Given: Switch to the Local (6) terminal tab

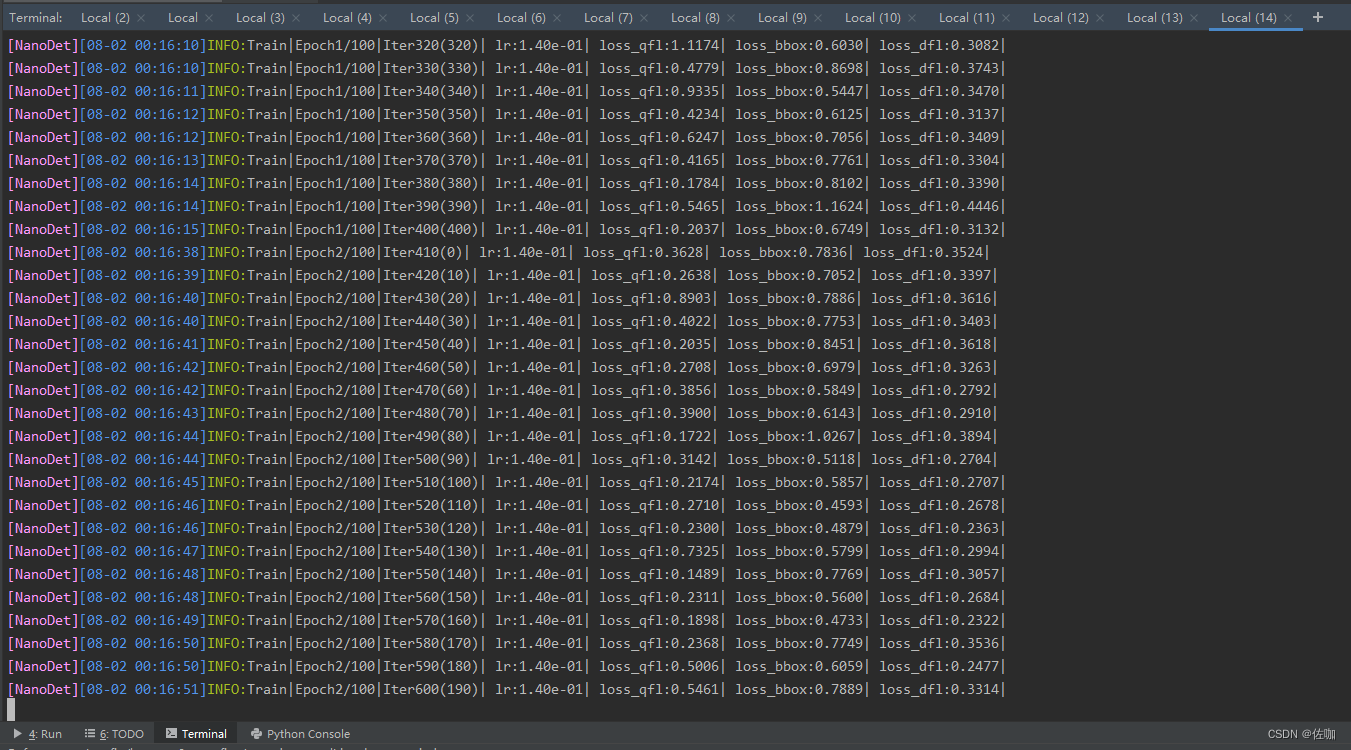Looking at the screenshot, I should pos(521,18).
